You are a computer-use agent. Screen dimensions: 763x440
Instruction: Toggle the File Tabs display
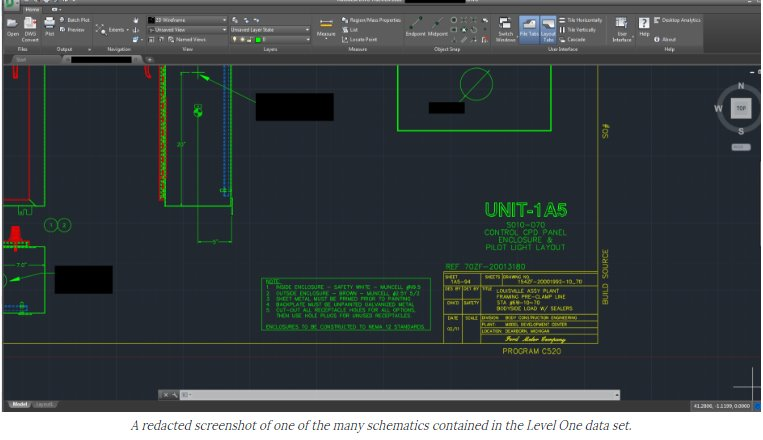tap(528, 26)
